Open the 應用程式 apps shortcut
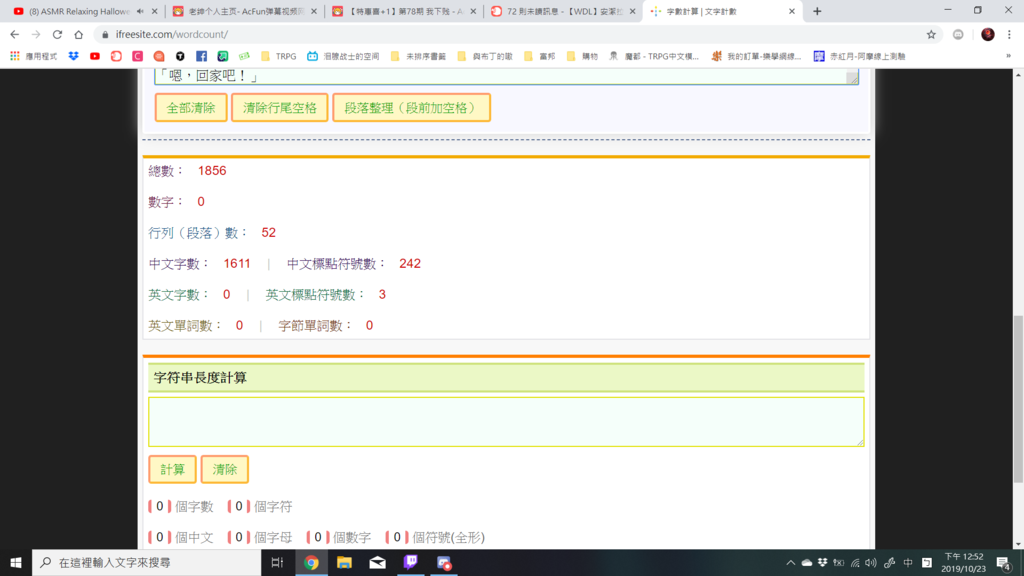This screenshot has height=576, width=1024. point(33,56)
